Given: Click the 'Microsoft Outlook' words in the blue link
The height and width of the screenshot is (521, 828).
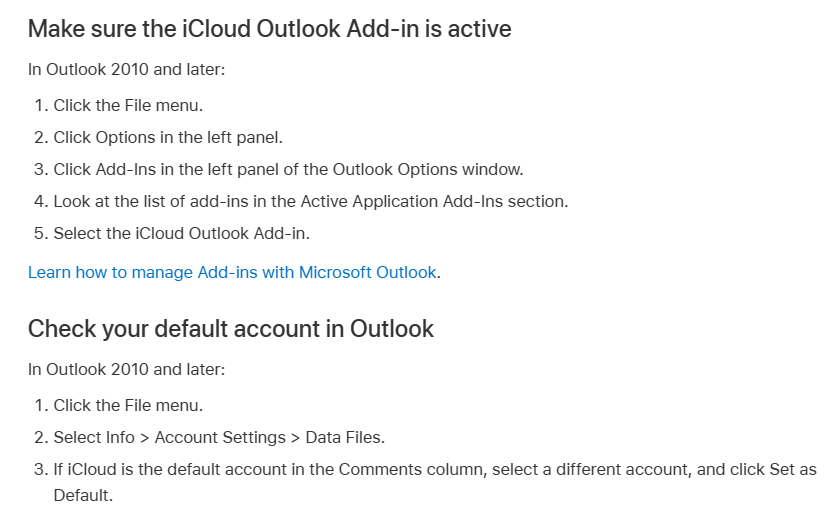Looking at the screenshot, I should [x=368, y=272].
